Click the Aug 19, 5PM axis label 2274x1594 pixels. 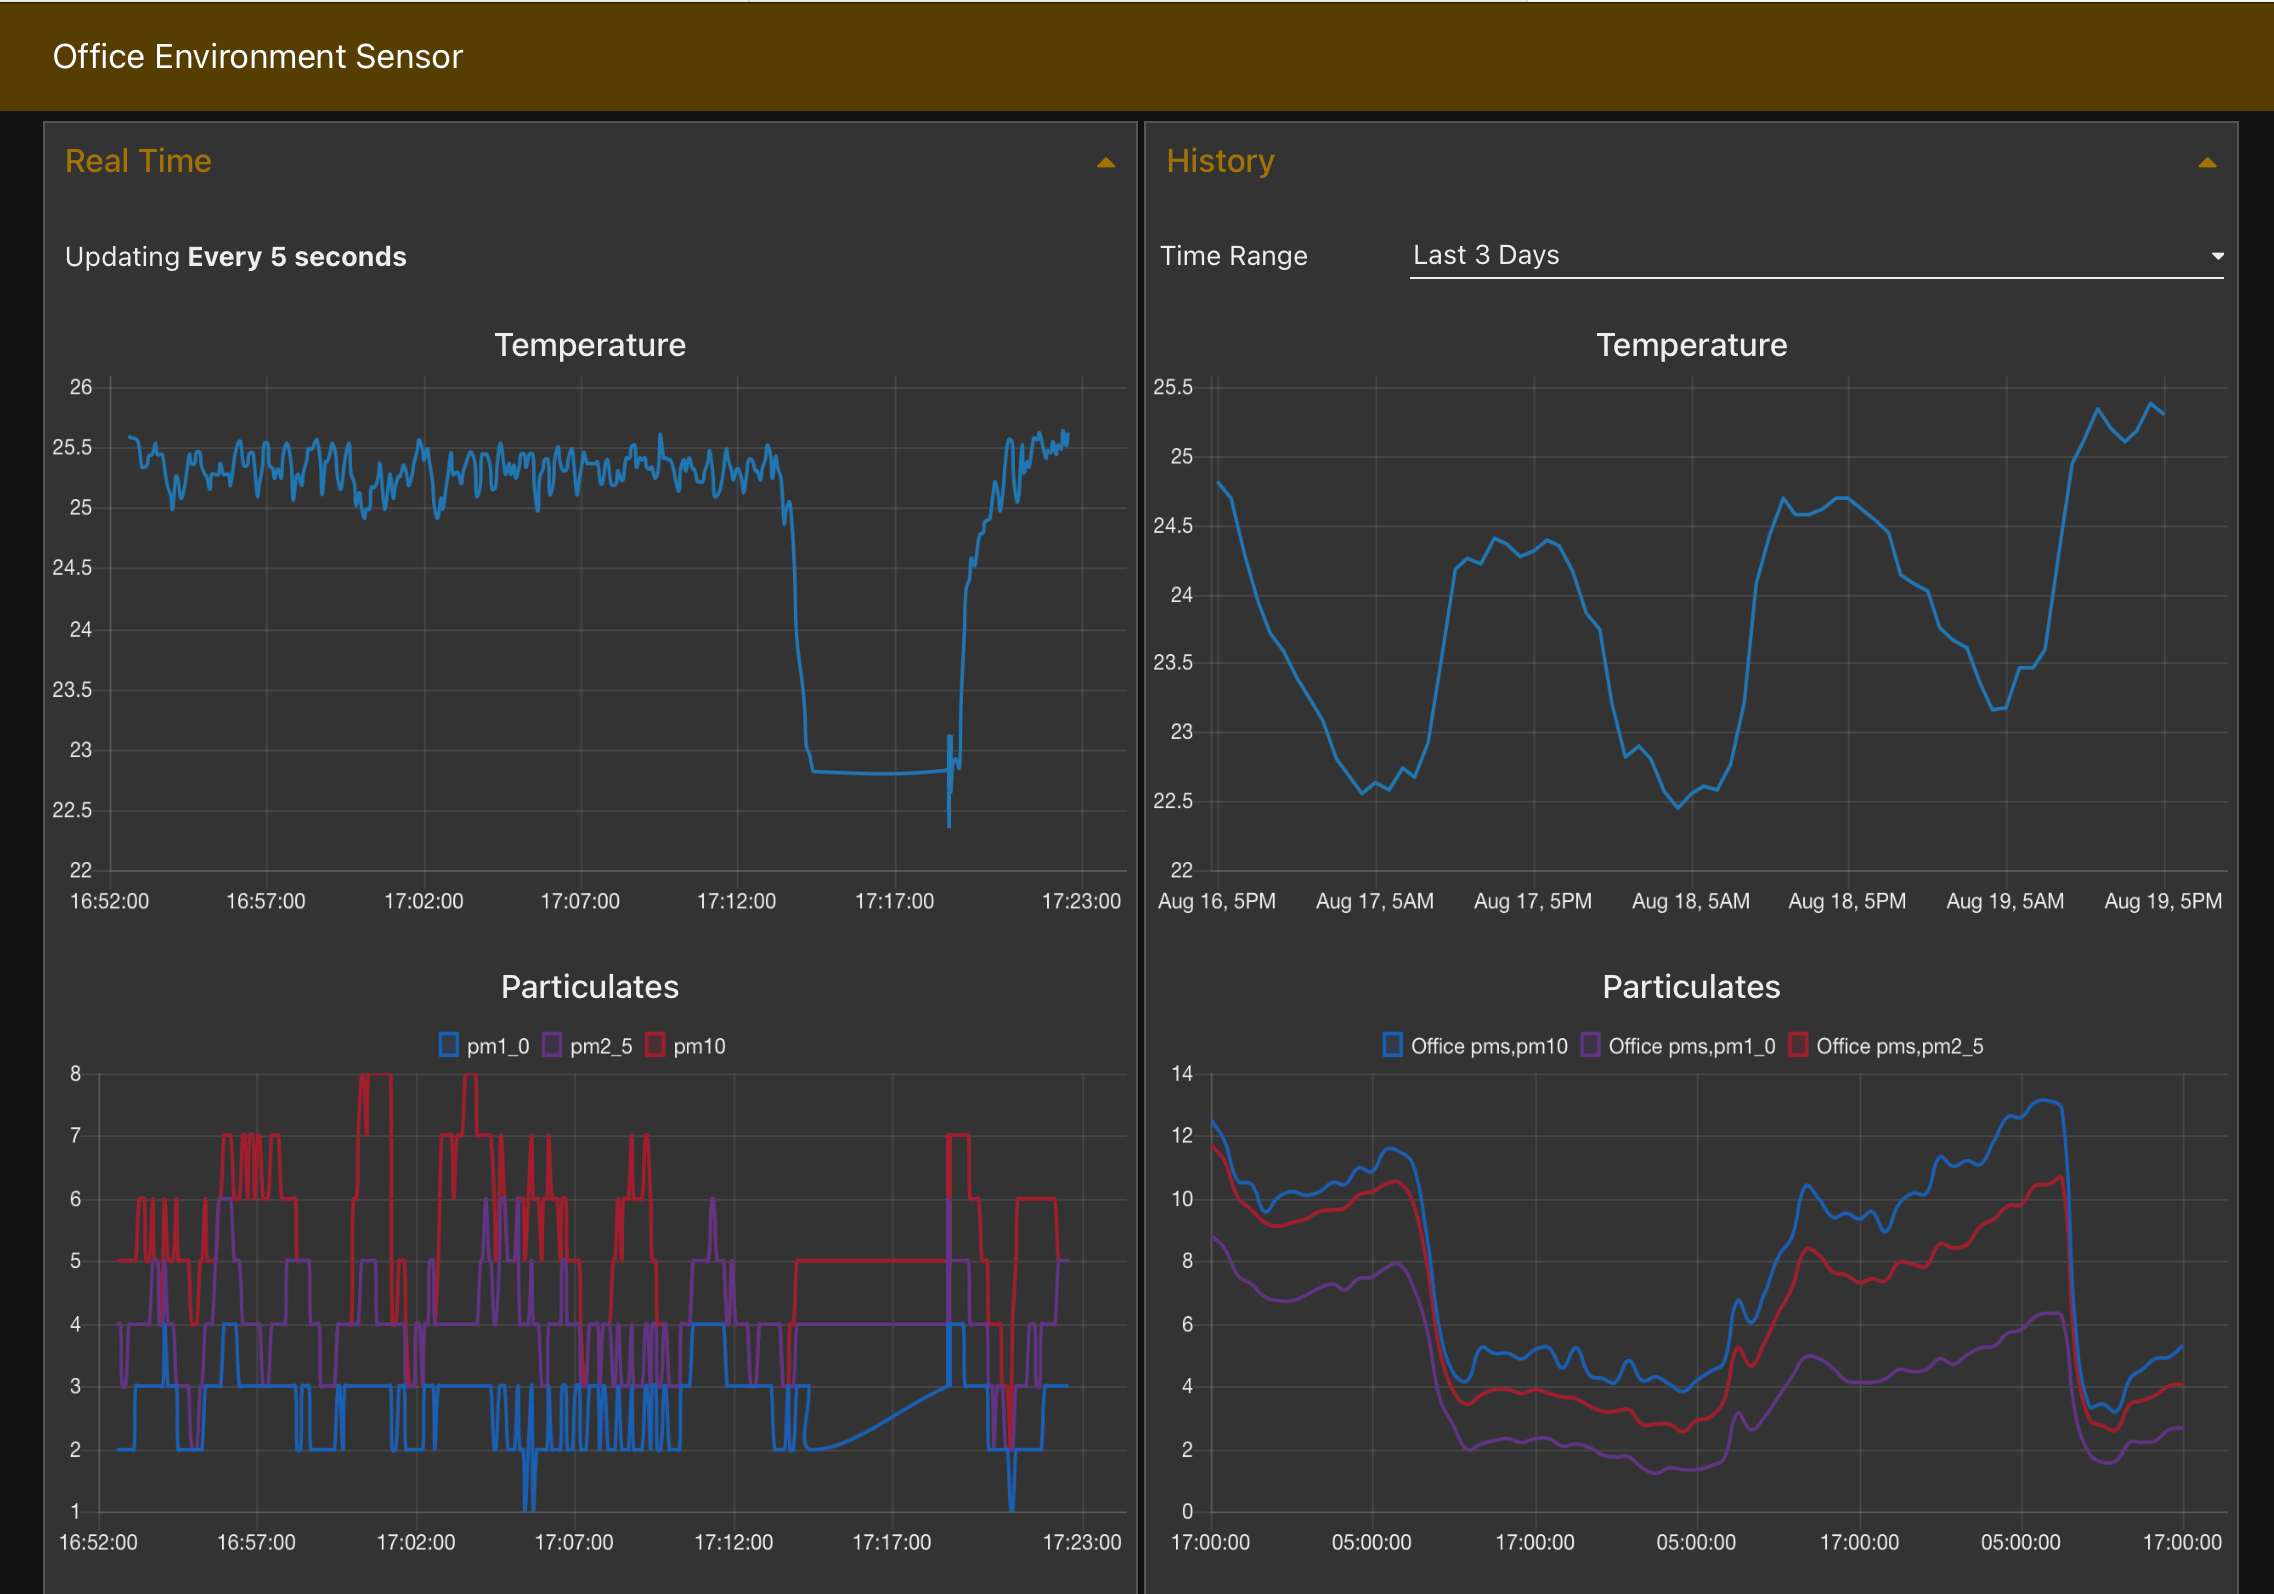pyautogui.click(x=2163, y=901)
